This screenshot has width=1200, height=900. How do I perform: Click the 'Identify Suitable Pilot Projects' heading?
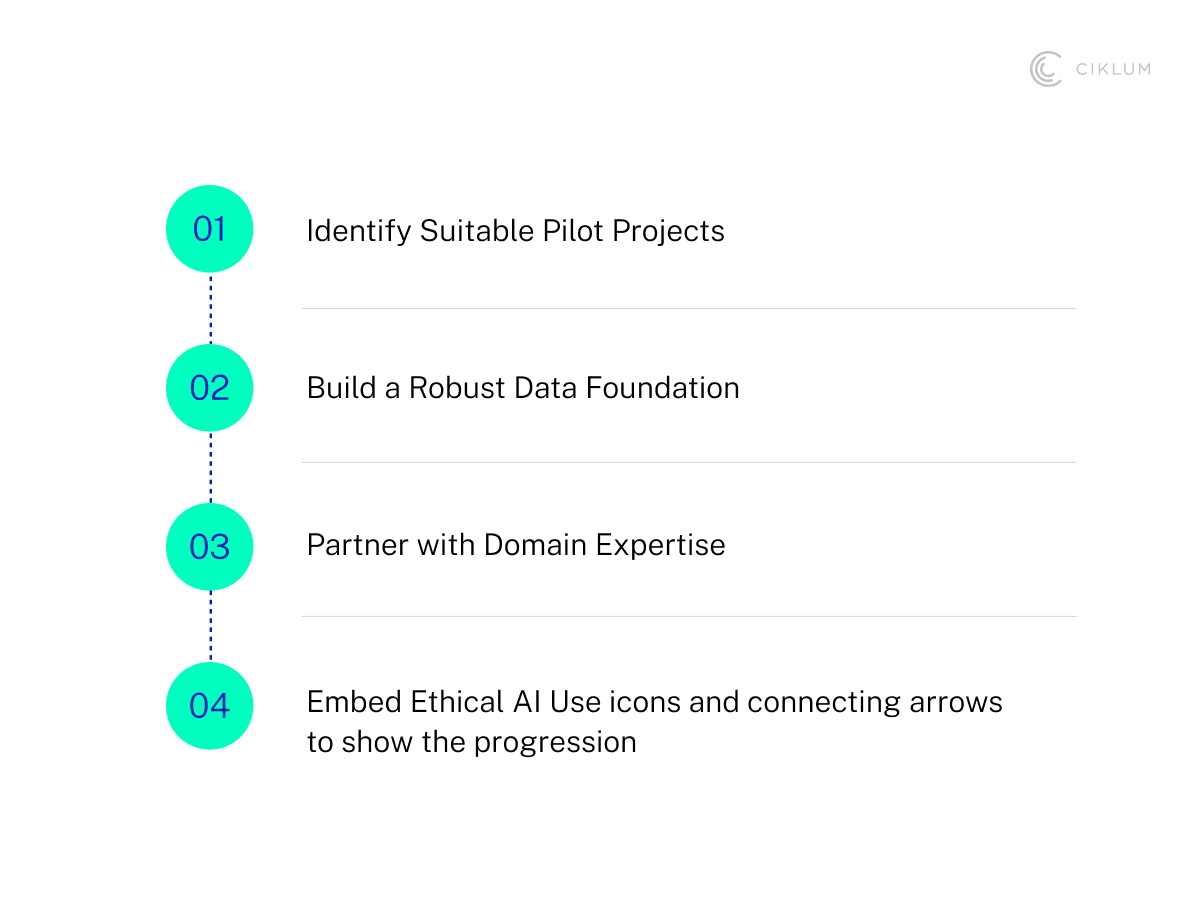[x=515, y=231]
